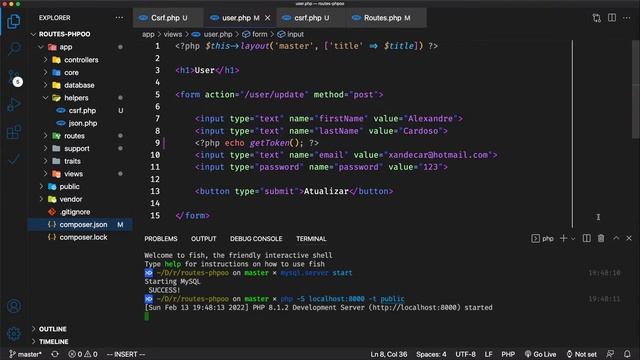Split the terminal panel

point(587,238)
